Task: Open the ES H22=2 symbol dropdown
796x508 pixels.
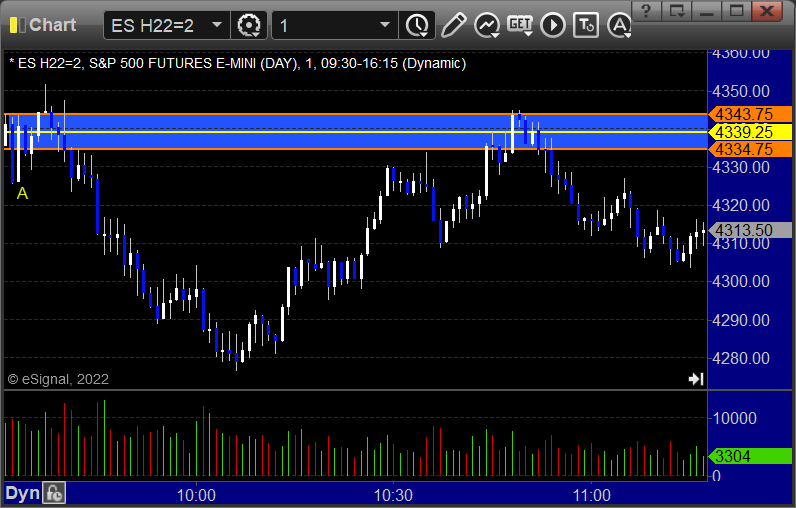Action: (217, 24)
